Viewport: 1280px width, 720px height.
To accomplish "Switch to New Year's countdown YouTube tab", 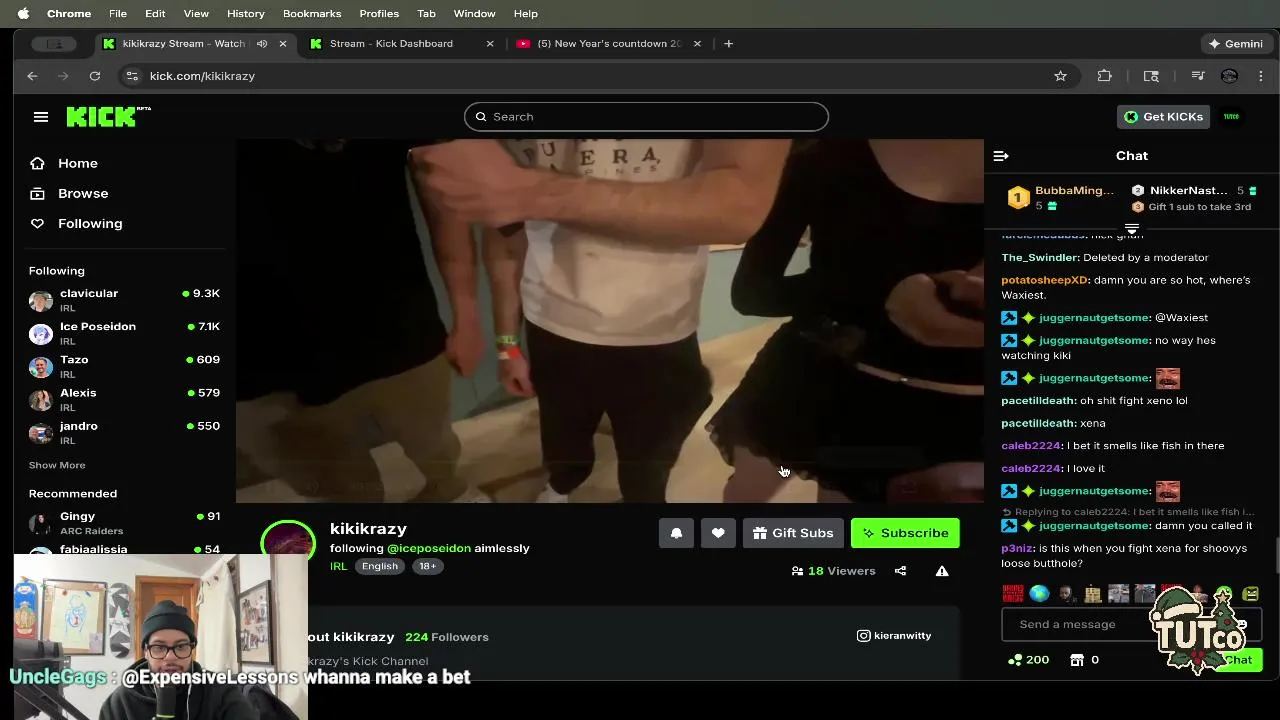I will click(610, 44).
